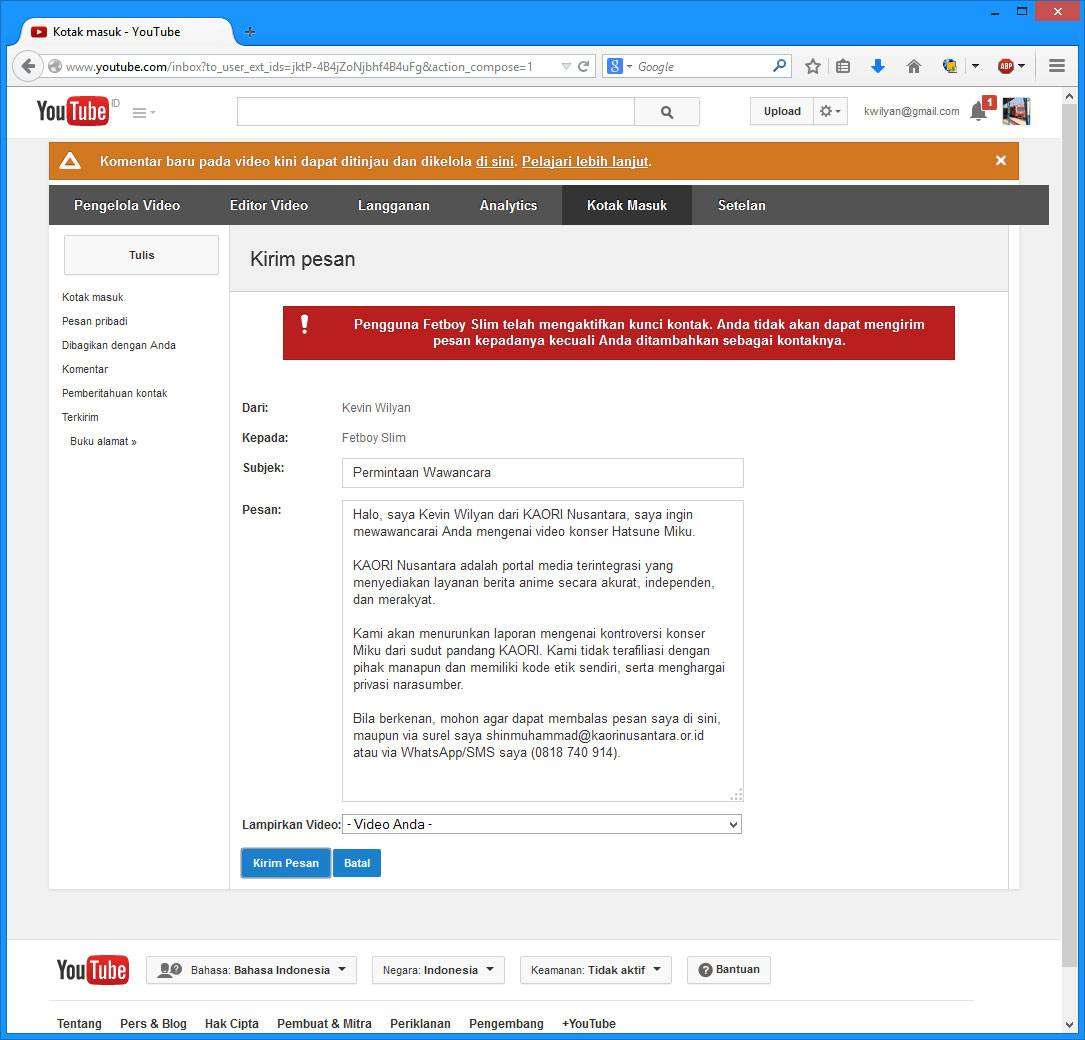Open the Negara Indonesia dropdown
The height and width of the screenshot is (1040, 1085).
click(x=438, y=970)
